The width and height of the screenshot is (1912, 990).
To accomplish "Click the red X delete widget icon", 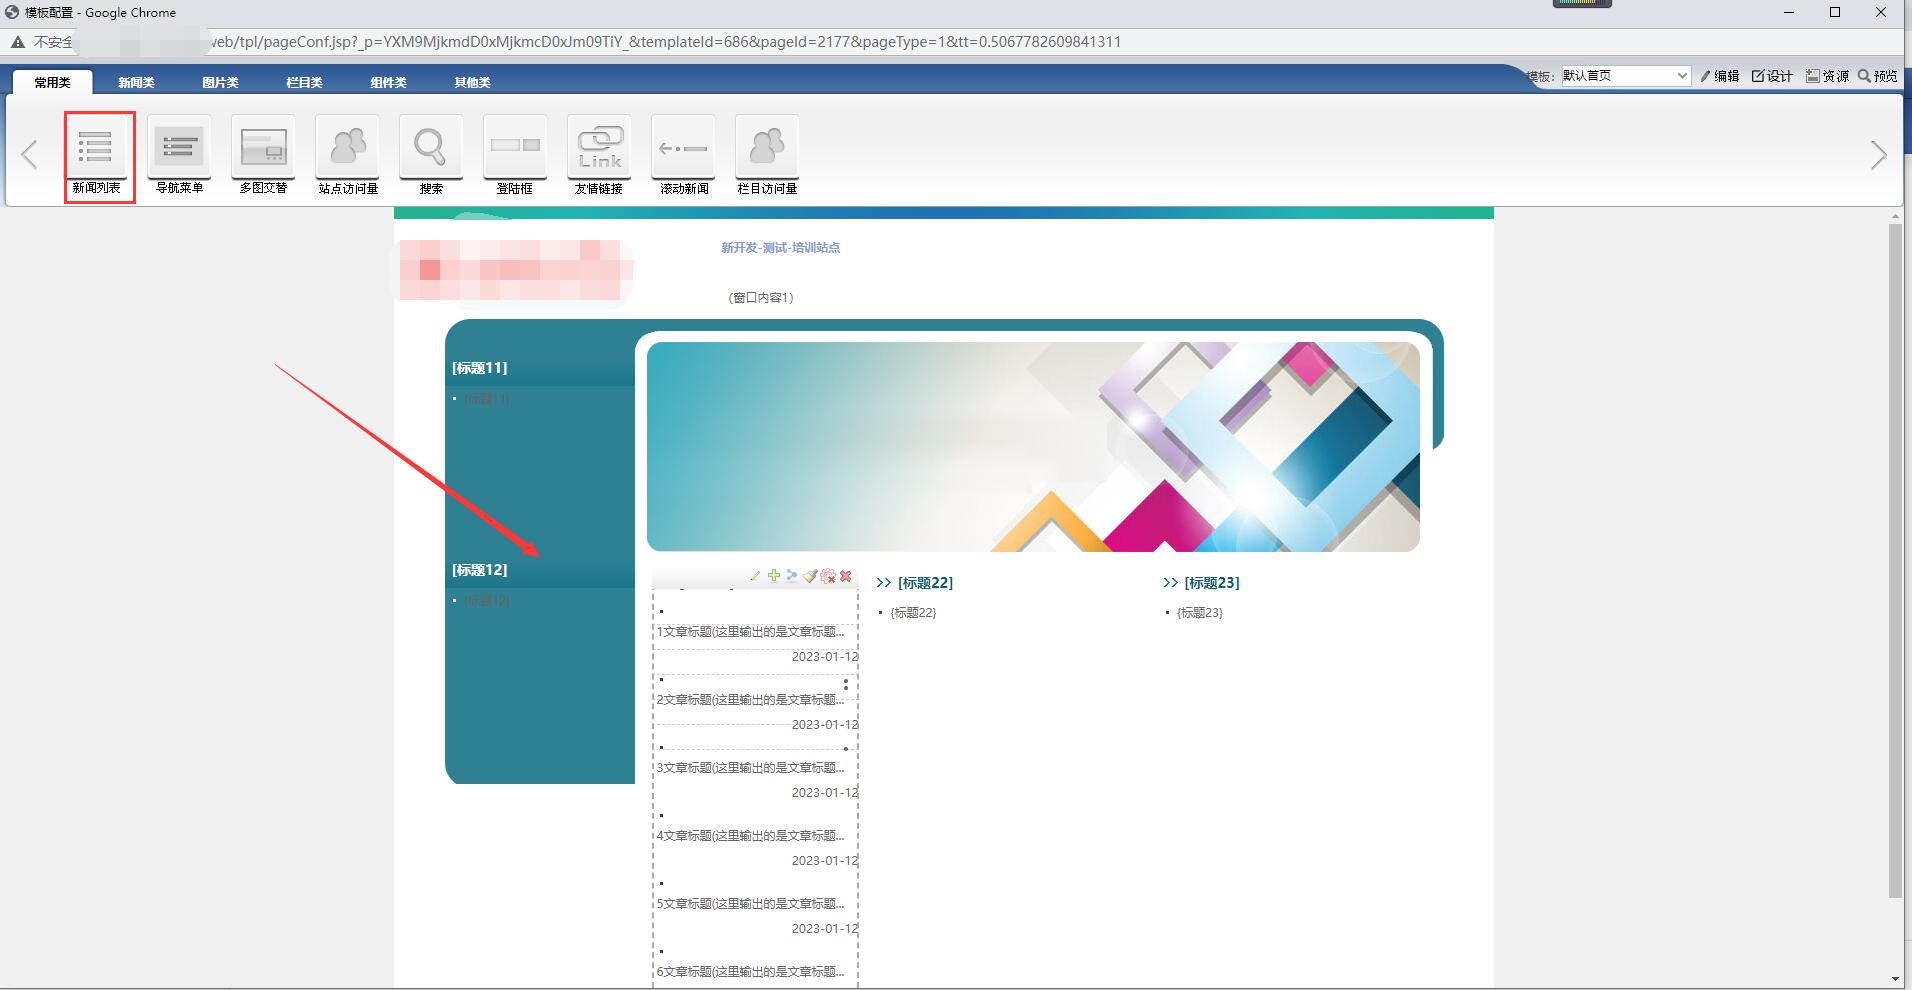I will click(x=846, y=576).
